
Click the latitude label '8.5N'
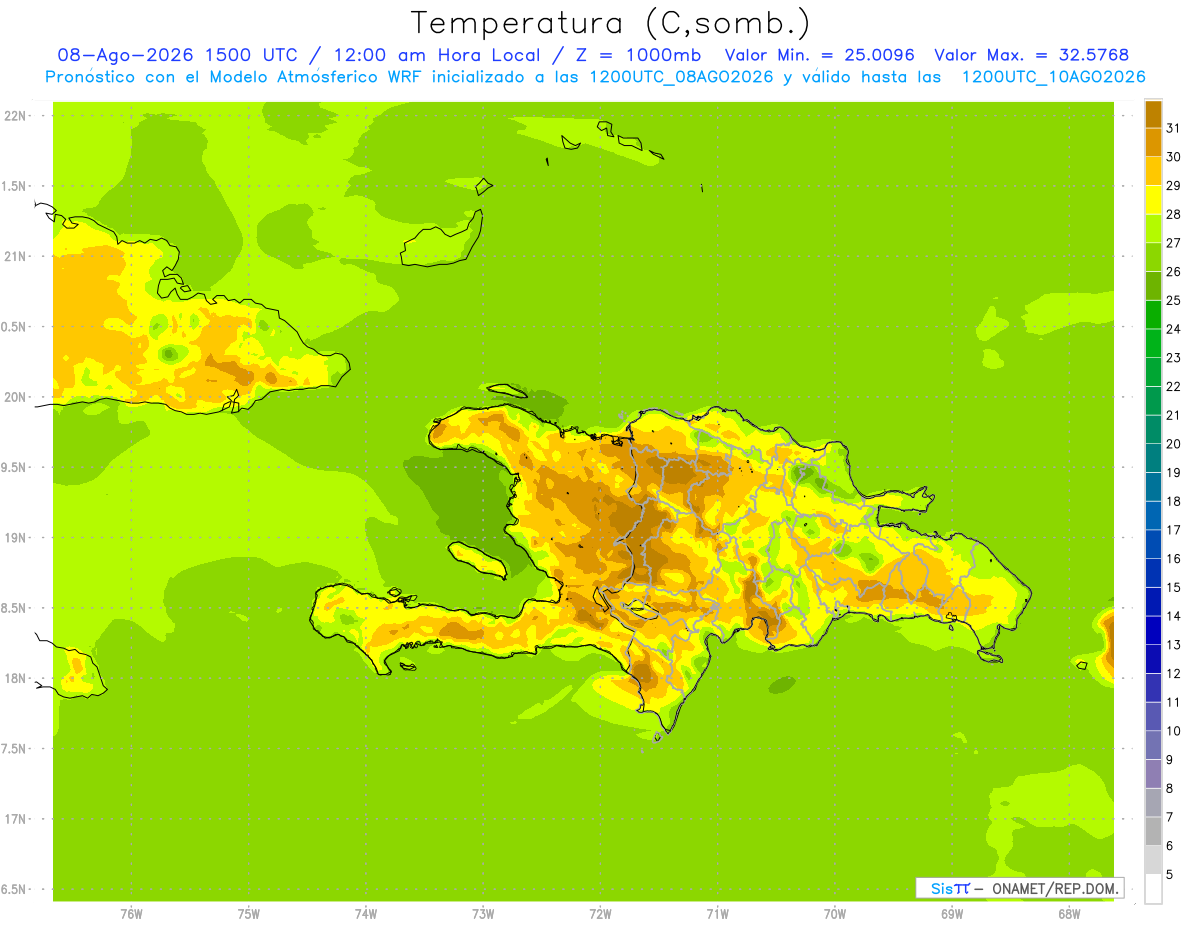pyautogui.click(x=14, y=608)
